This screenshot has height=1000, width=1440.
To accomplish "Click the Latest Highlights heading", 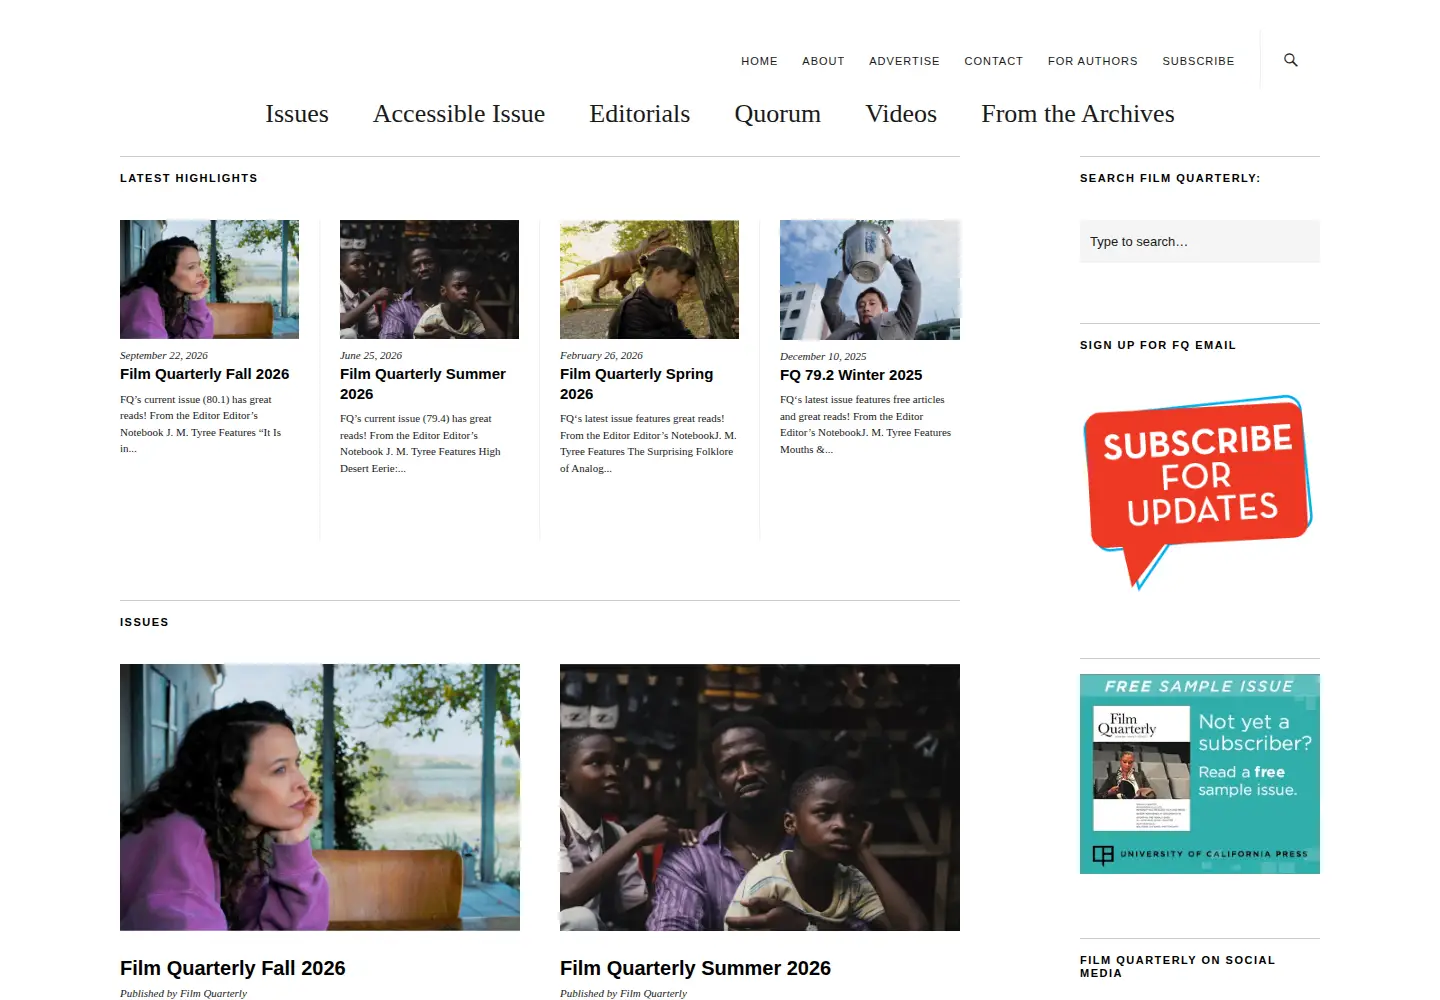I will coord(189,178).
